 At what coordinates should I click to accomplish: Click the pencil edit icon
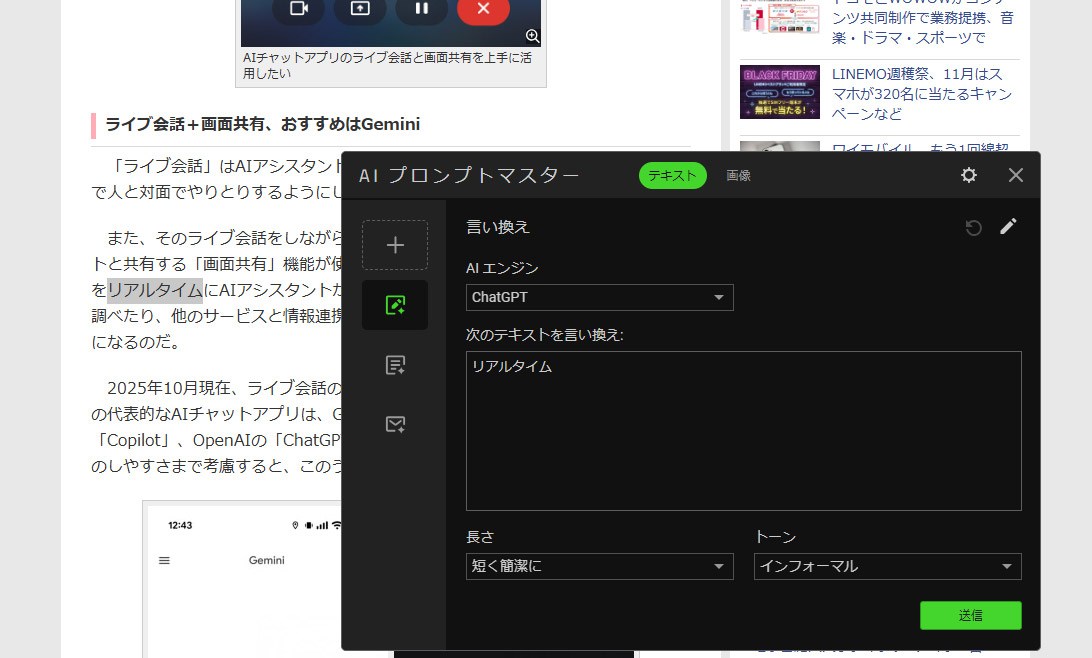[1008, 226]
